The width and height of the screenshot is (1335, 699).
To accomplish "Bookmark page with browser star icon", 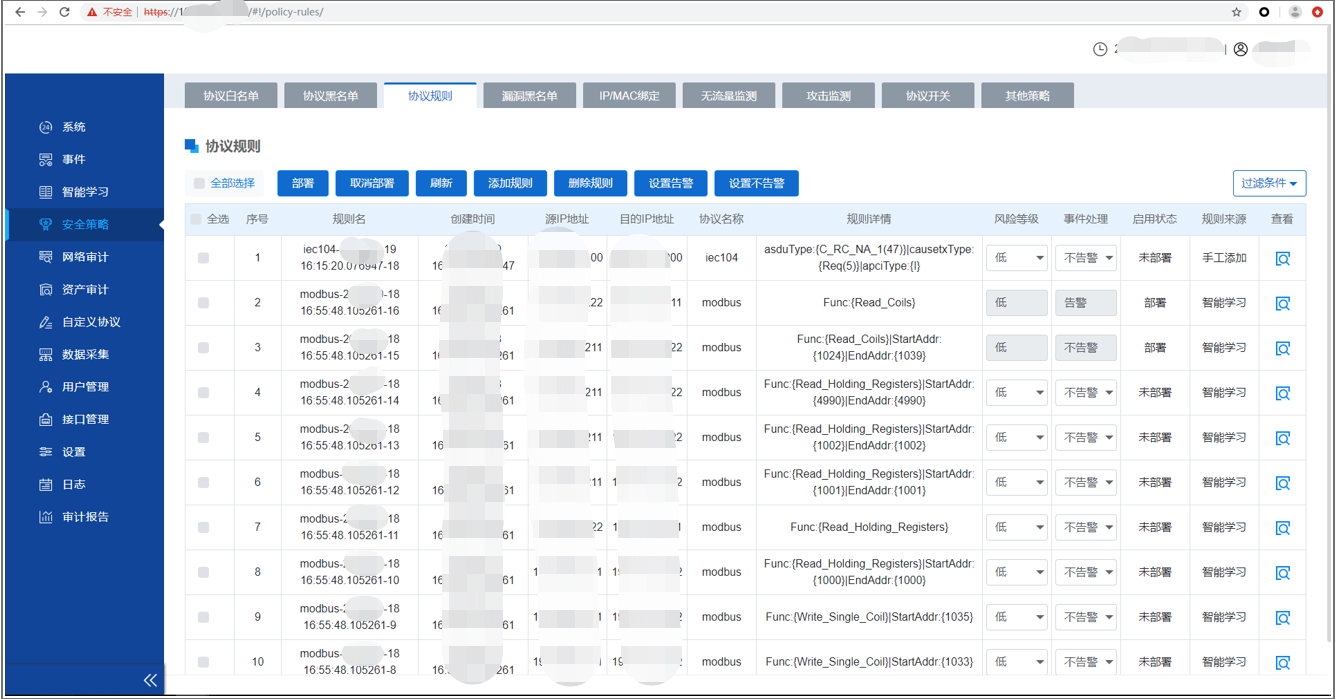I will (x=1236, y=12).
